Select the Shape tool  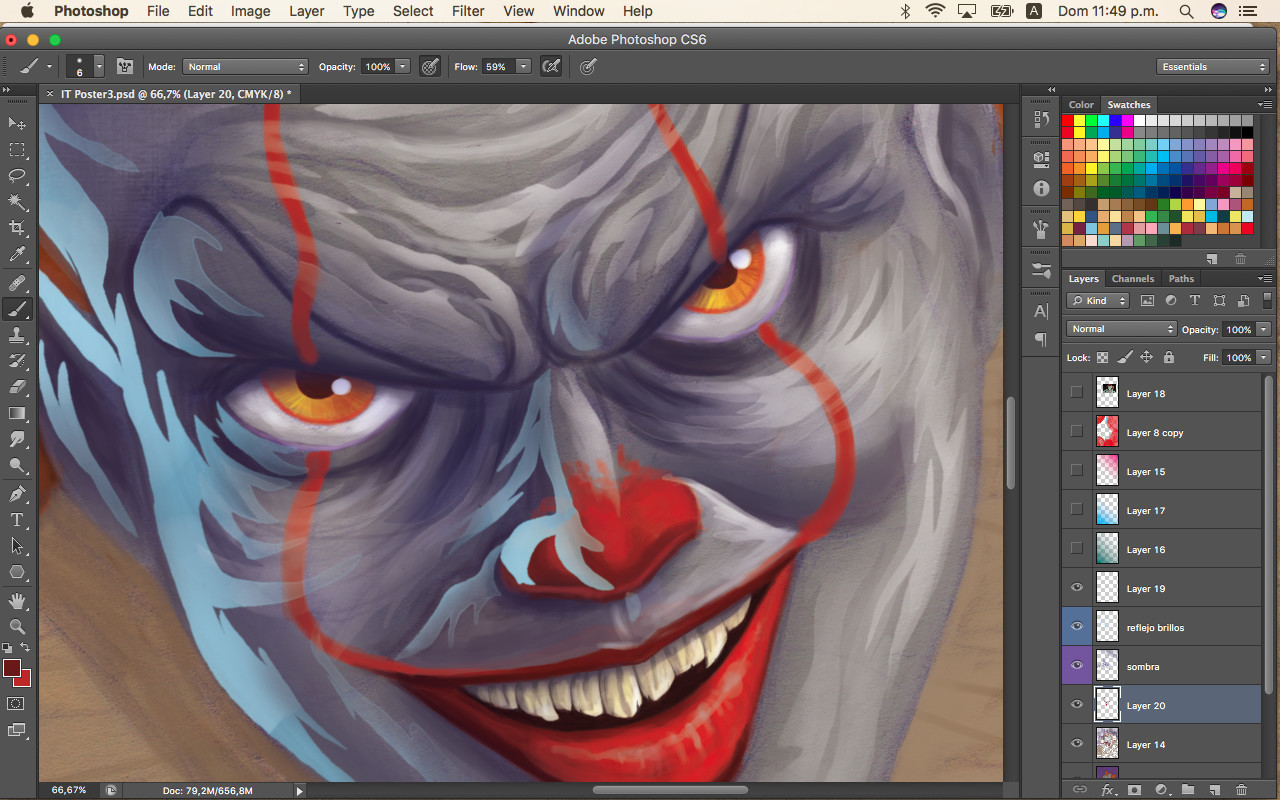tap(17, 573)
